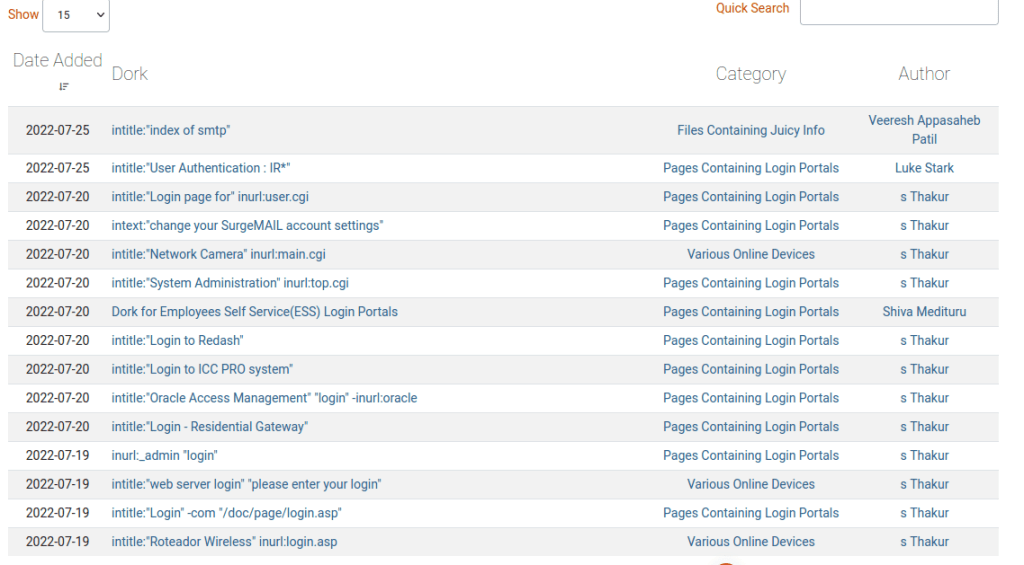Click the Category column header
1024x565 pixels.
[750, 74]
